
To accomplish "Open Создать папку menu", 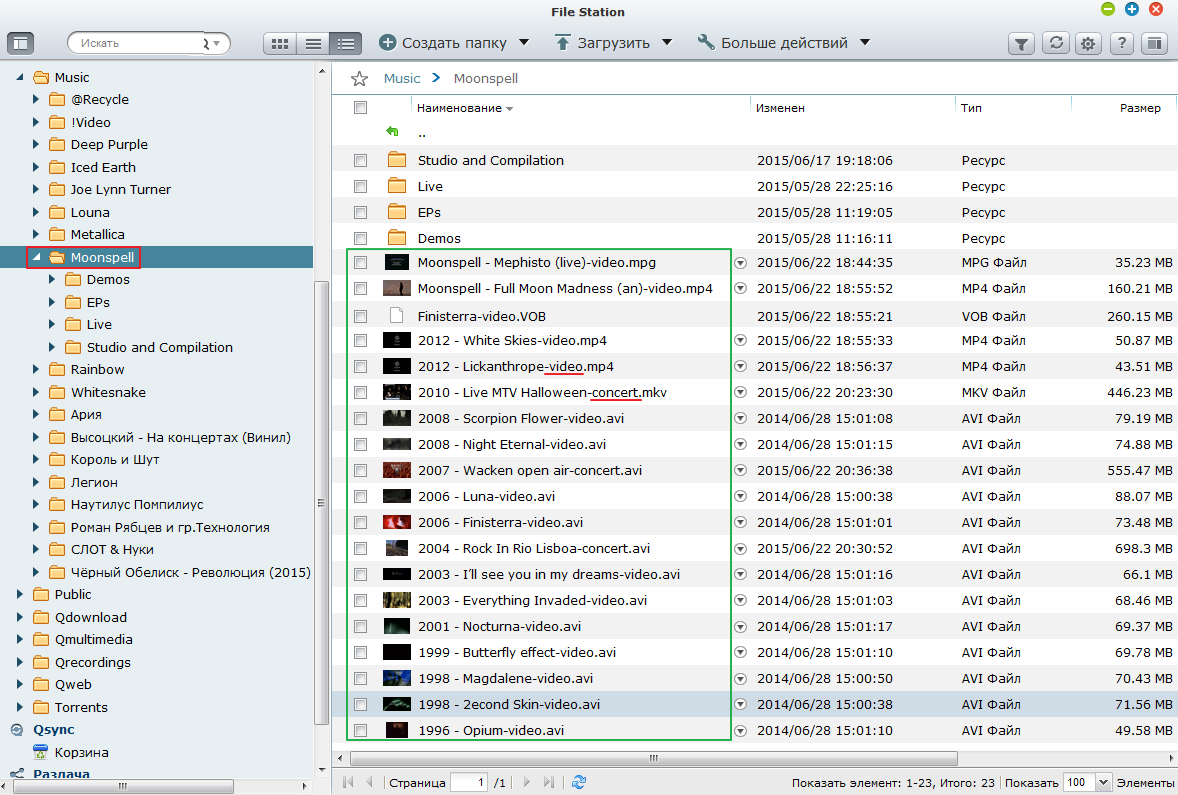I will coord(454,43).
